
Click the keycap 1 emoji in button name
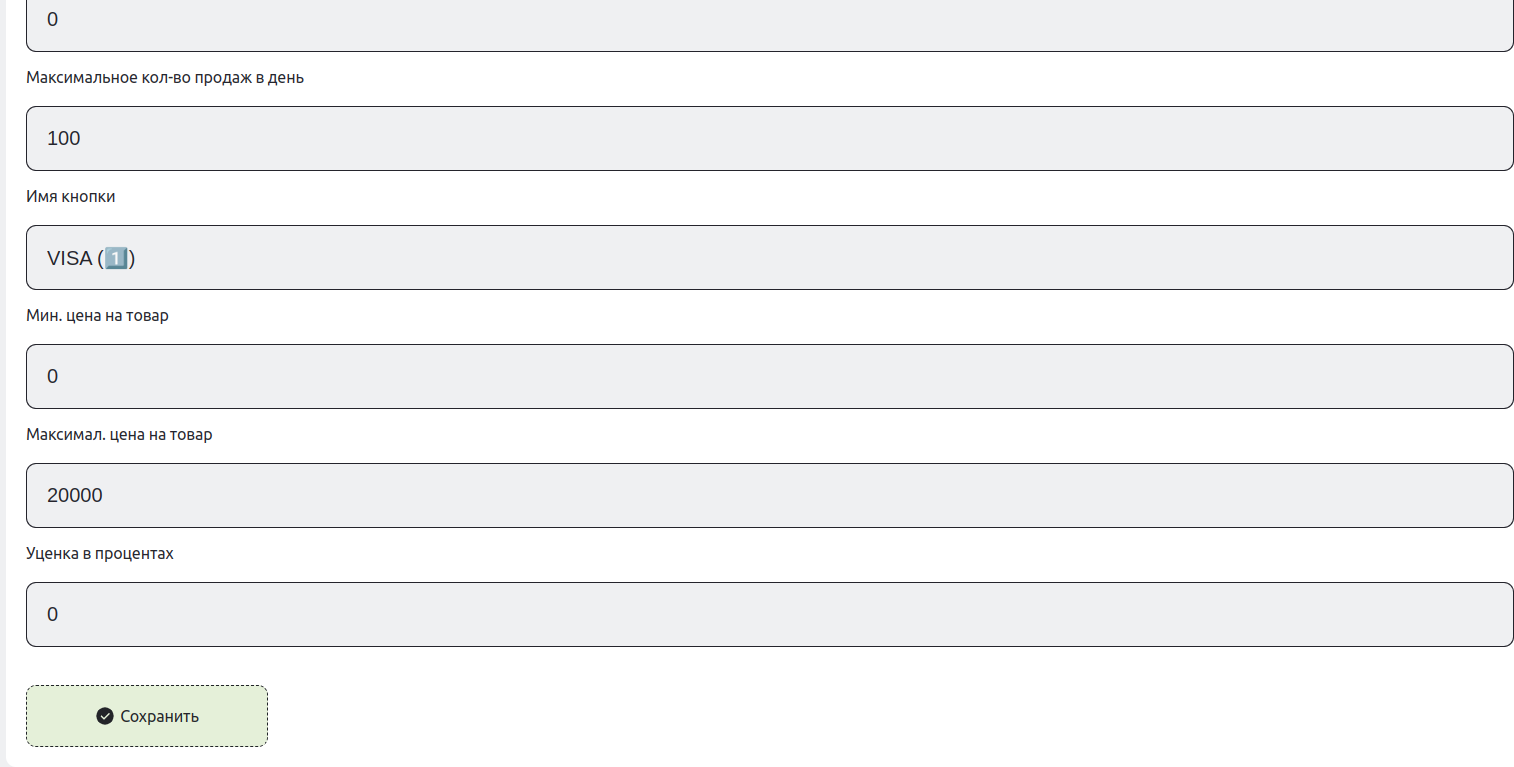coord(116,258)
